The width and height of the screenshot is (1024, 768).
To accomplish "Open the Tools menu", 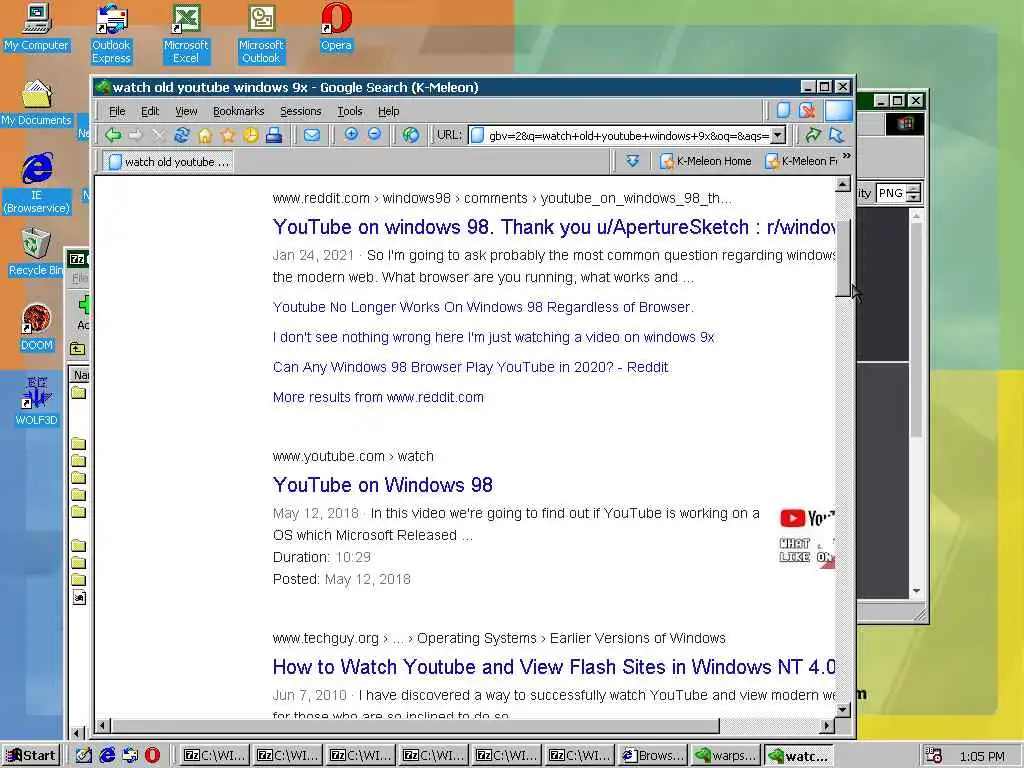I will tap(349, 111).
